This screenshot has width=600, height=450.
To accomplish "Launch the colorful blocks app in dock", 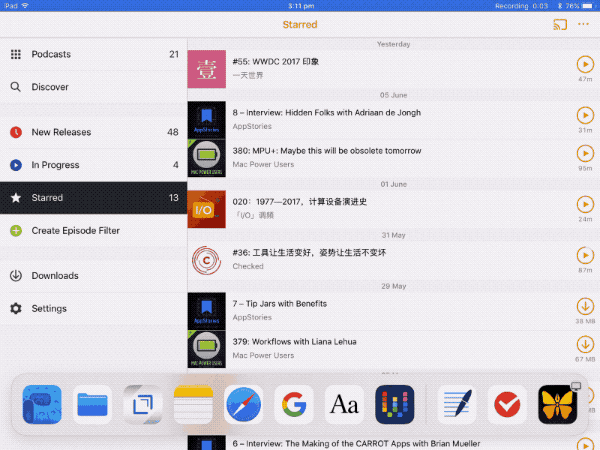I will [x=395, y=404].
